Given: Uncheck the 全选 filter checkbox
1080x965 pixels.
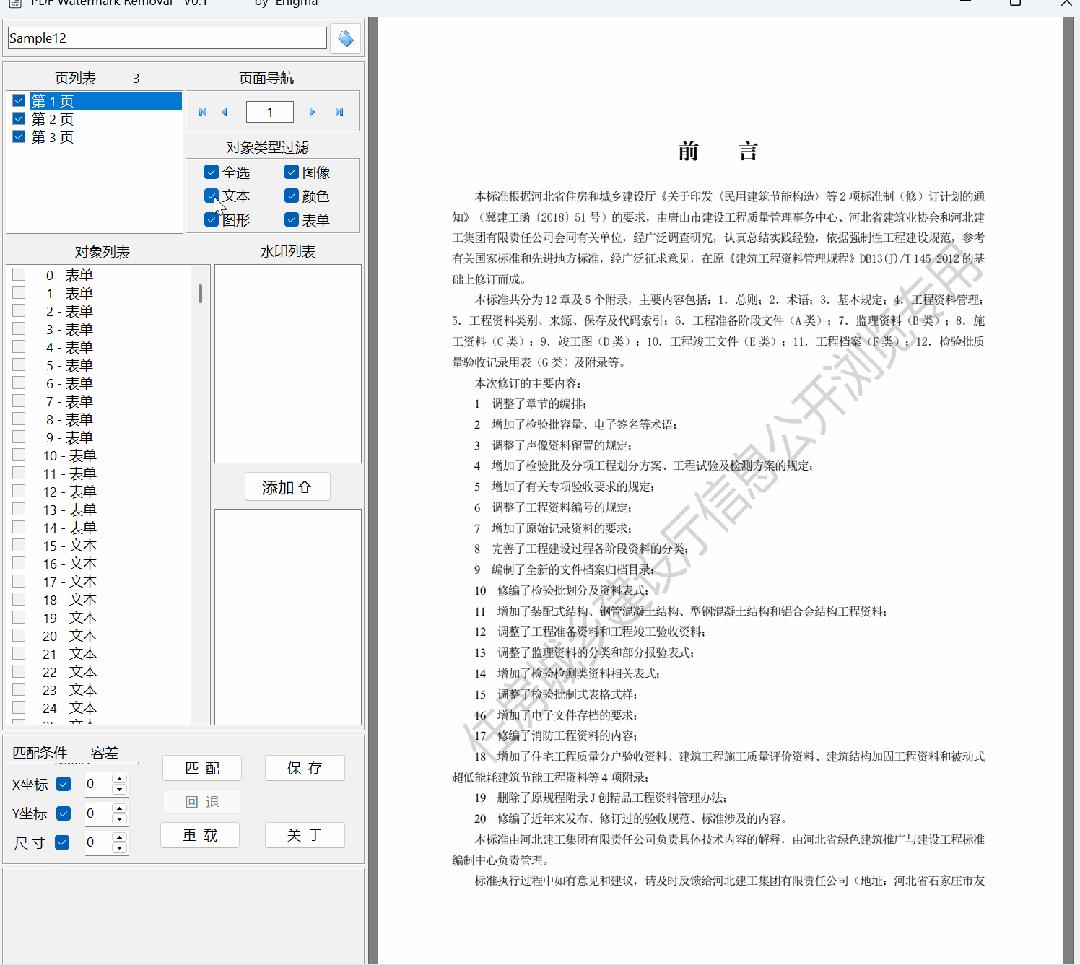Looking at the screenshot, I should [x=211, y=172].
